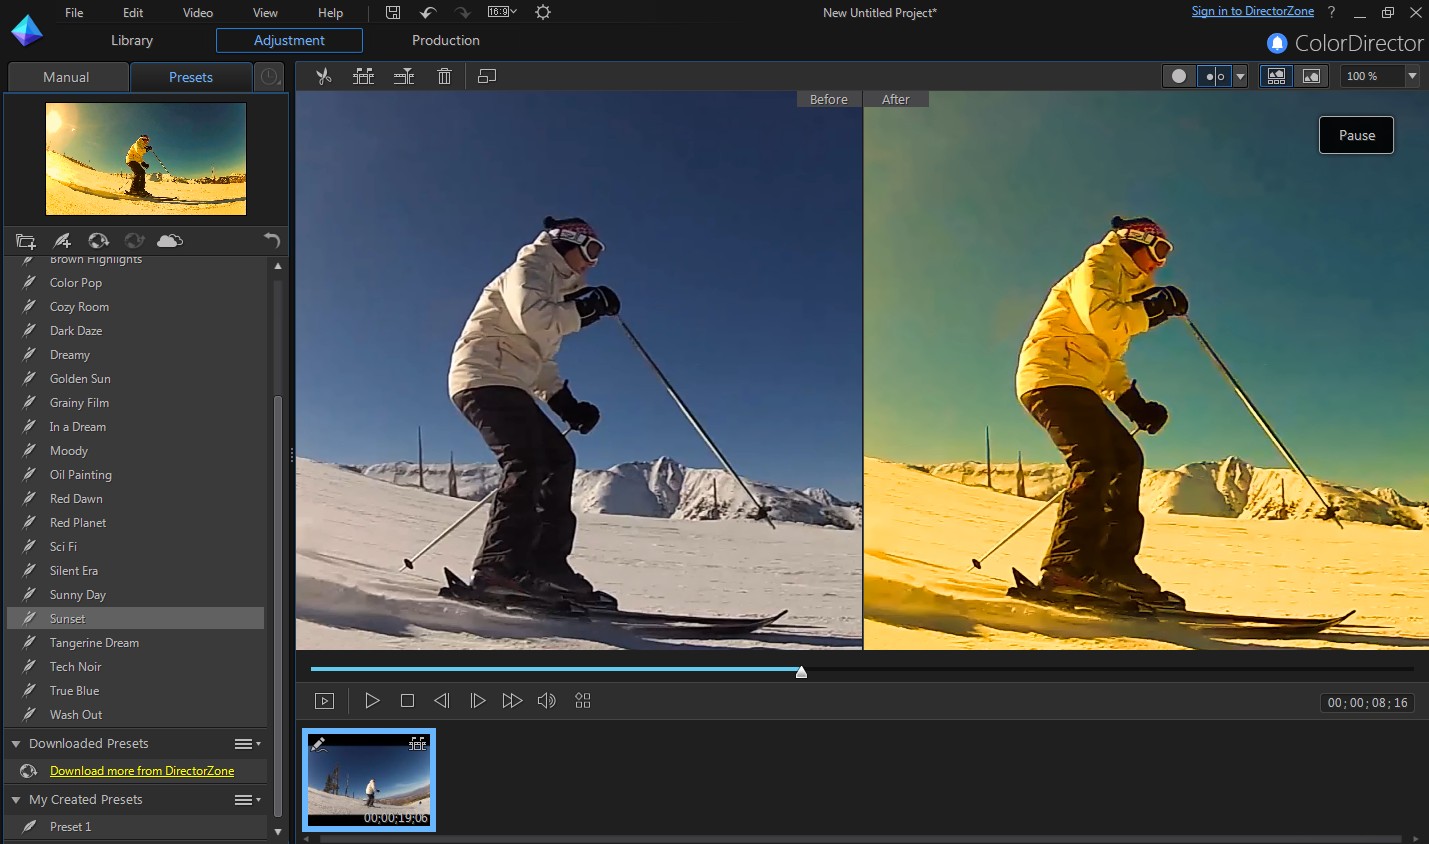Delete clip using the trash can icon
Viewport: 1429px width, 844px height.
coord(445,77)
